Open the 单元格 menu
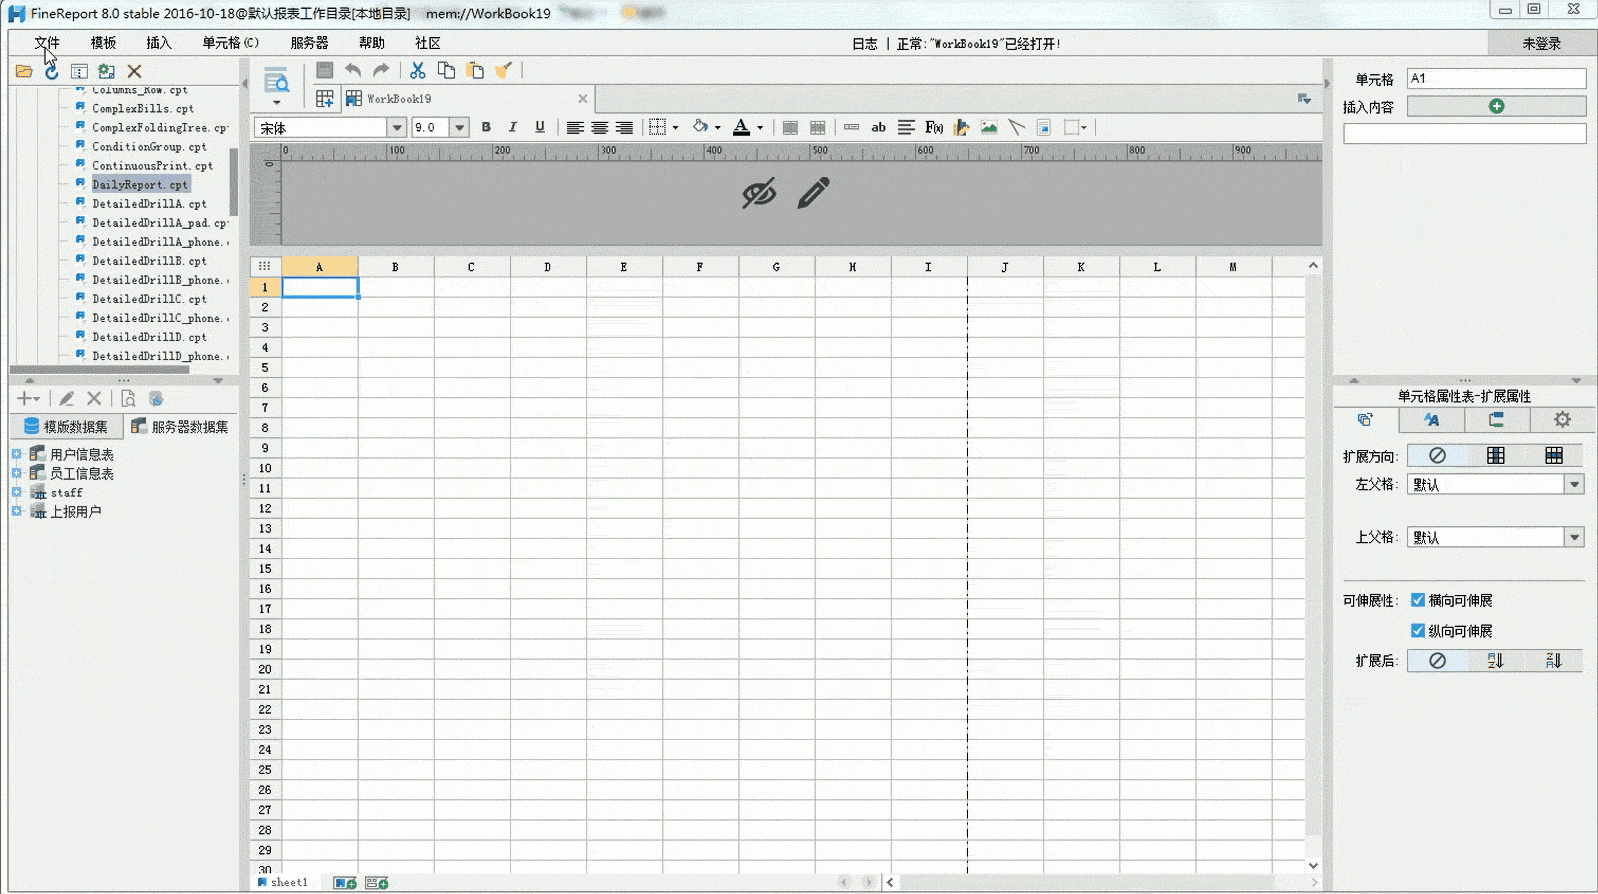1598x894 pixels. tap(230, 43)
